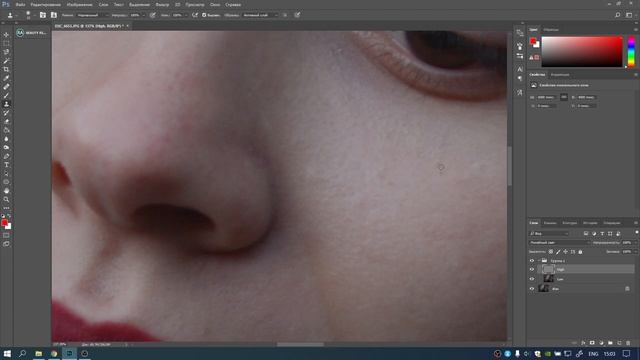Select the Ellipse shape tool

point(6,182)
